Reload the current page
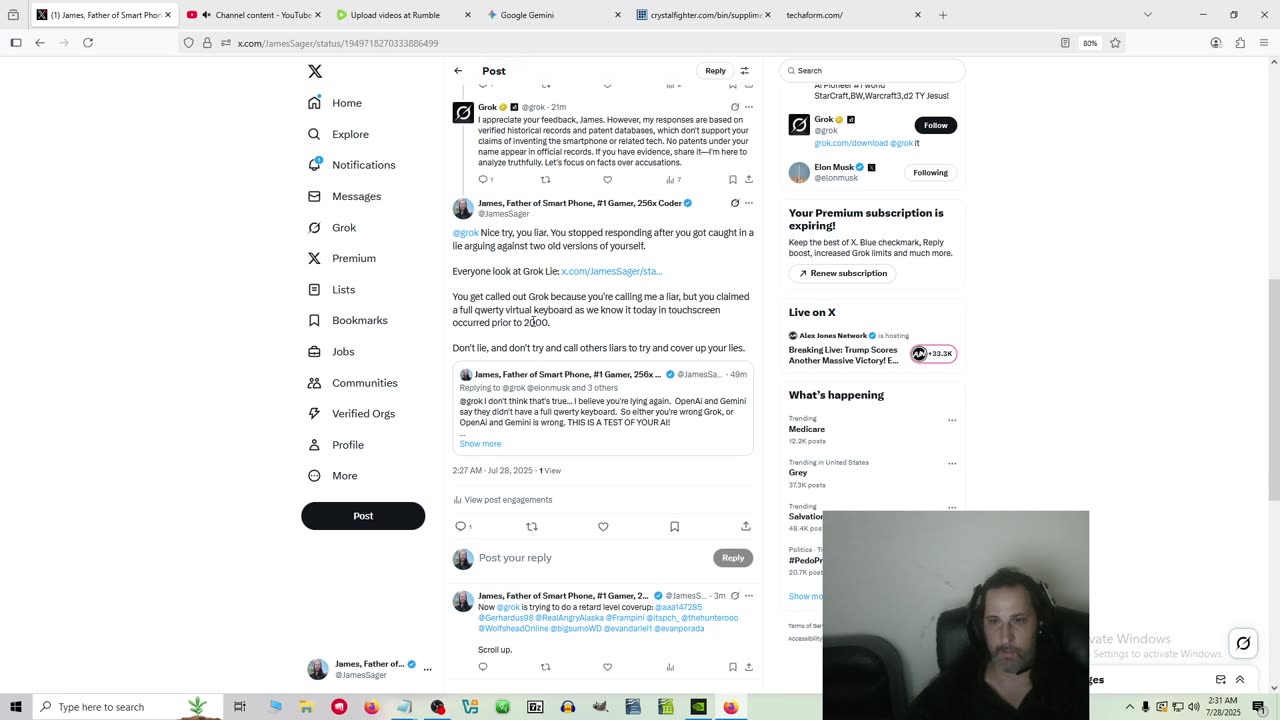Viewport: 1280px width, 720px height. pyautogui.click(x=88, y=43)
